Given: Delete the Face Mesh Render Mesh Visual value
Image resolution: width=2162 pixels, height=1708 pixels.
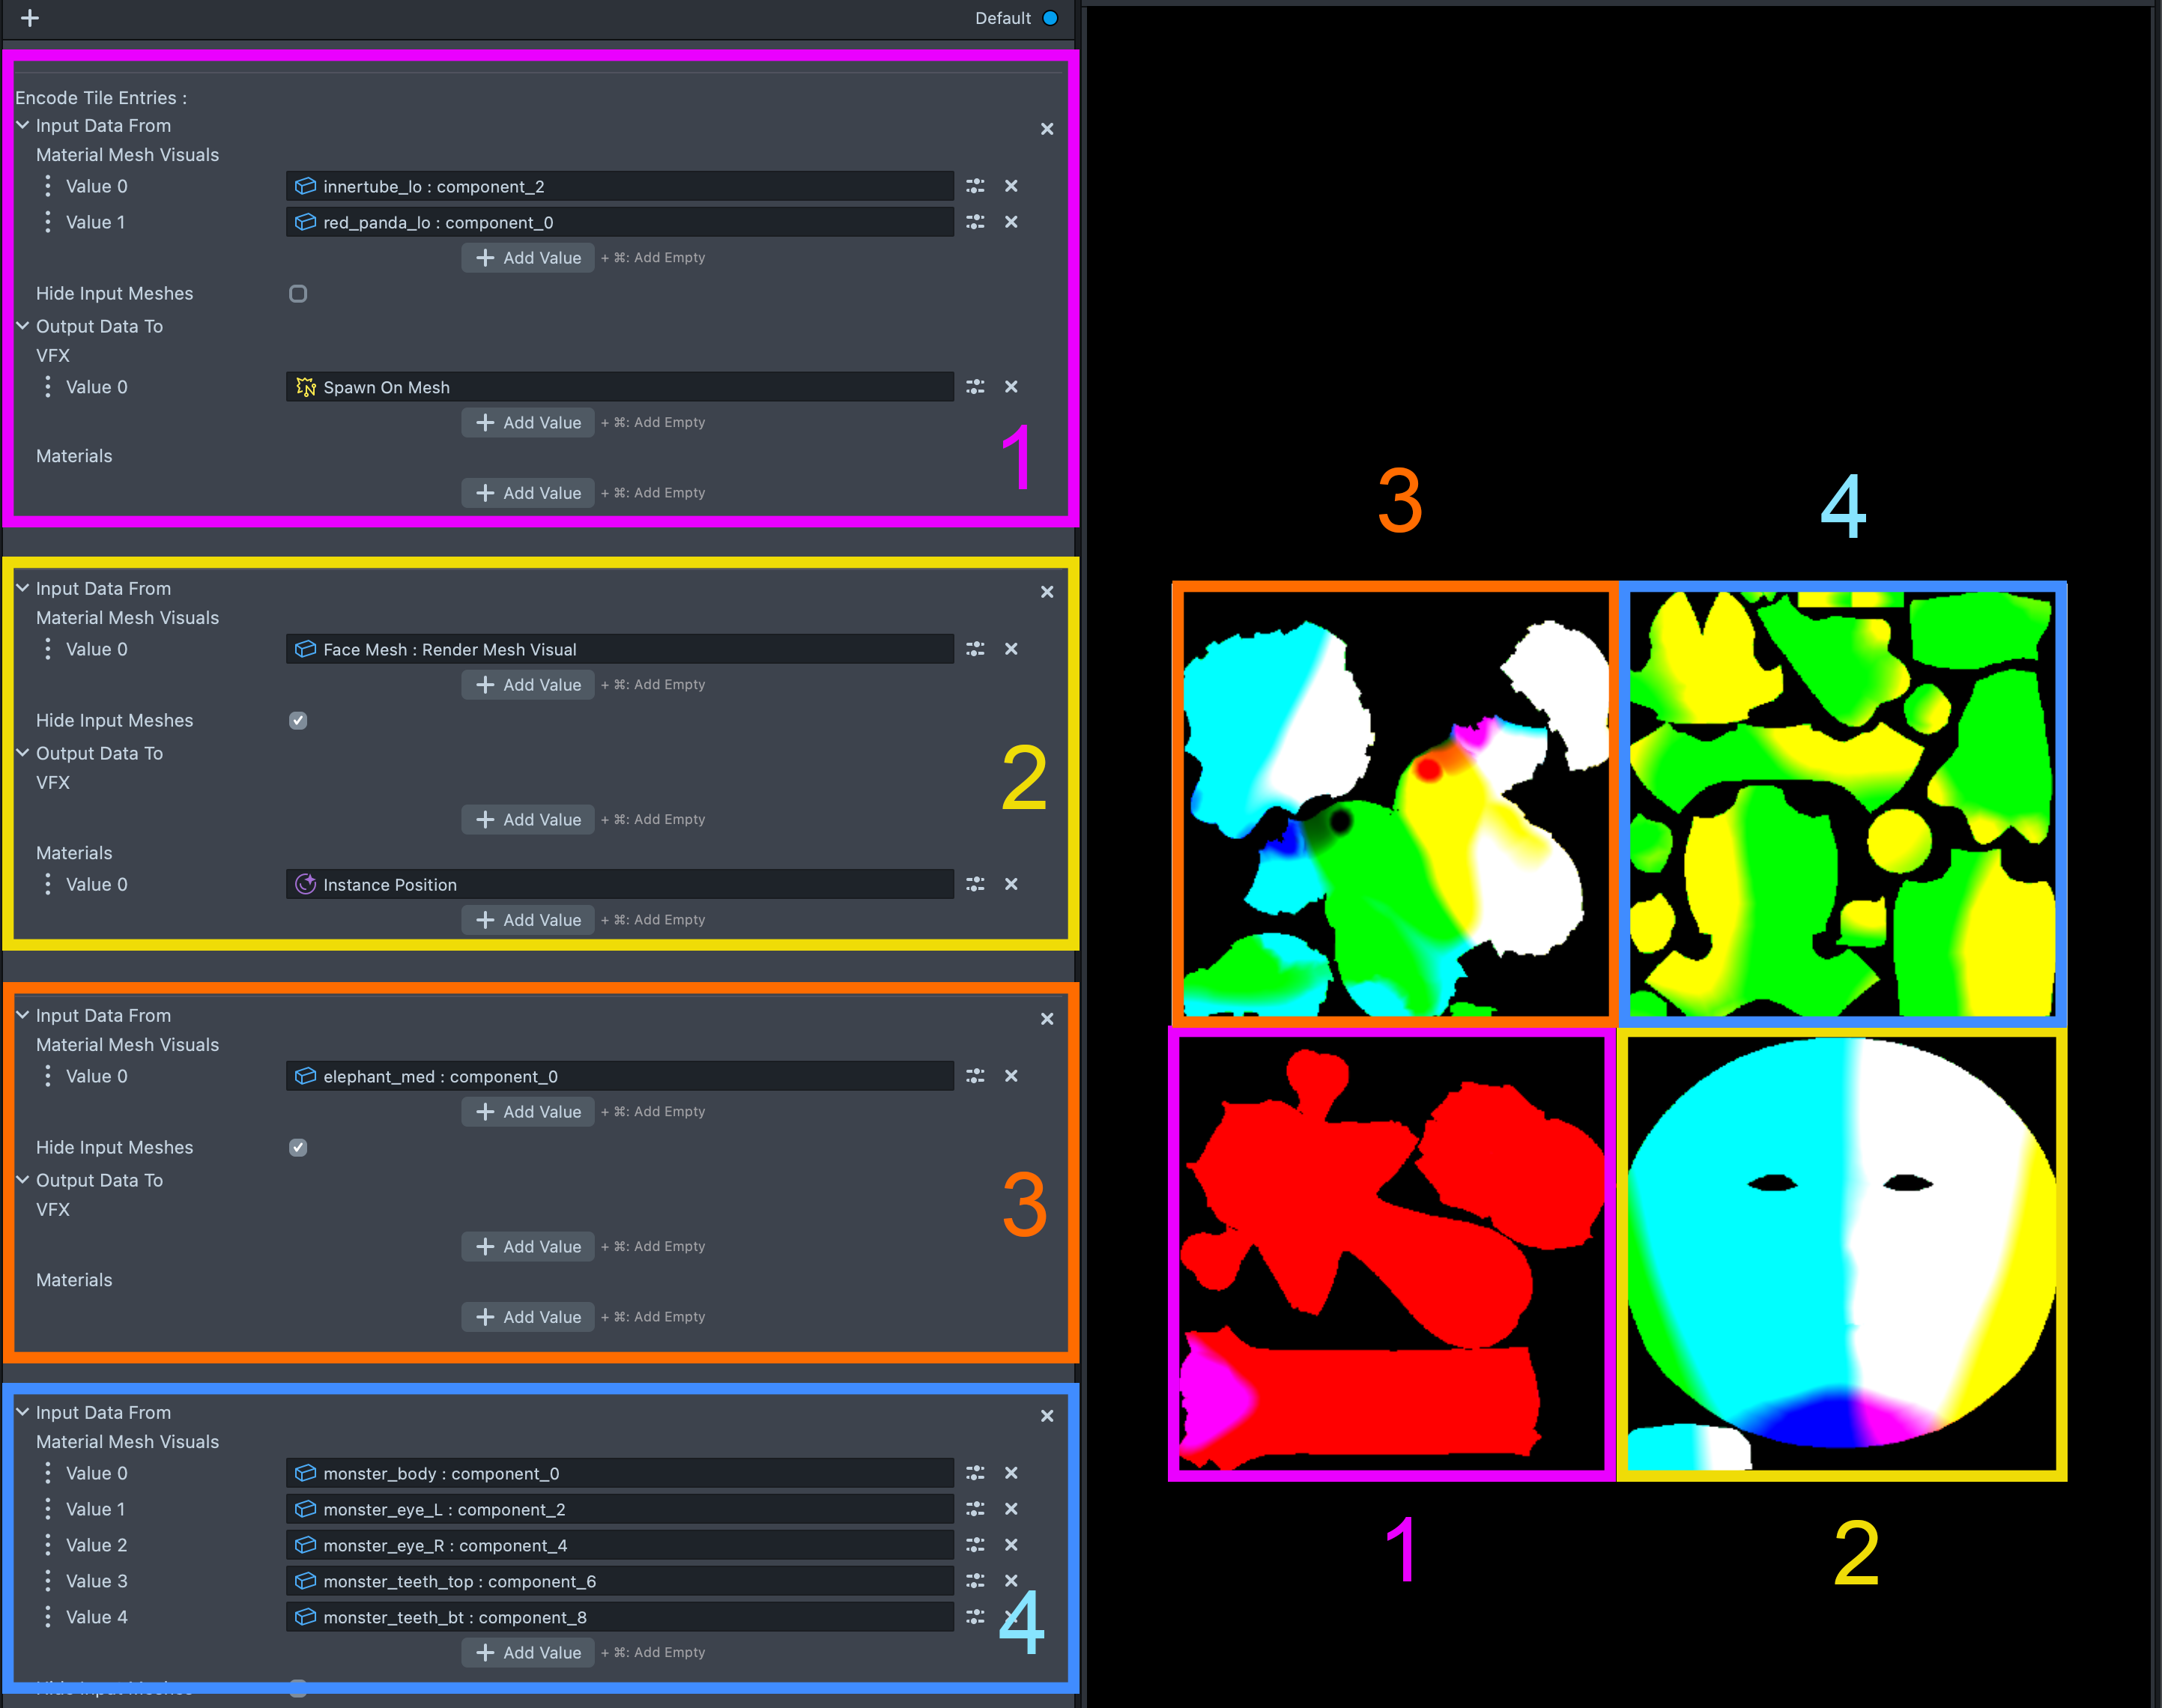Looking at the screenshot, I should point(1011,649).
